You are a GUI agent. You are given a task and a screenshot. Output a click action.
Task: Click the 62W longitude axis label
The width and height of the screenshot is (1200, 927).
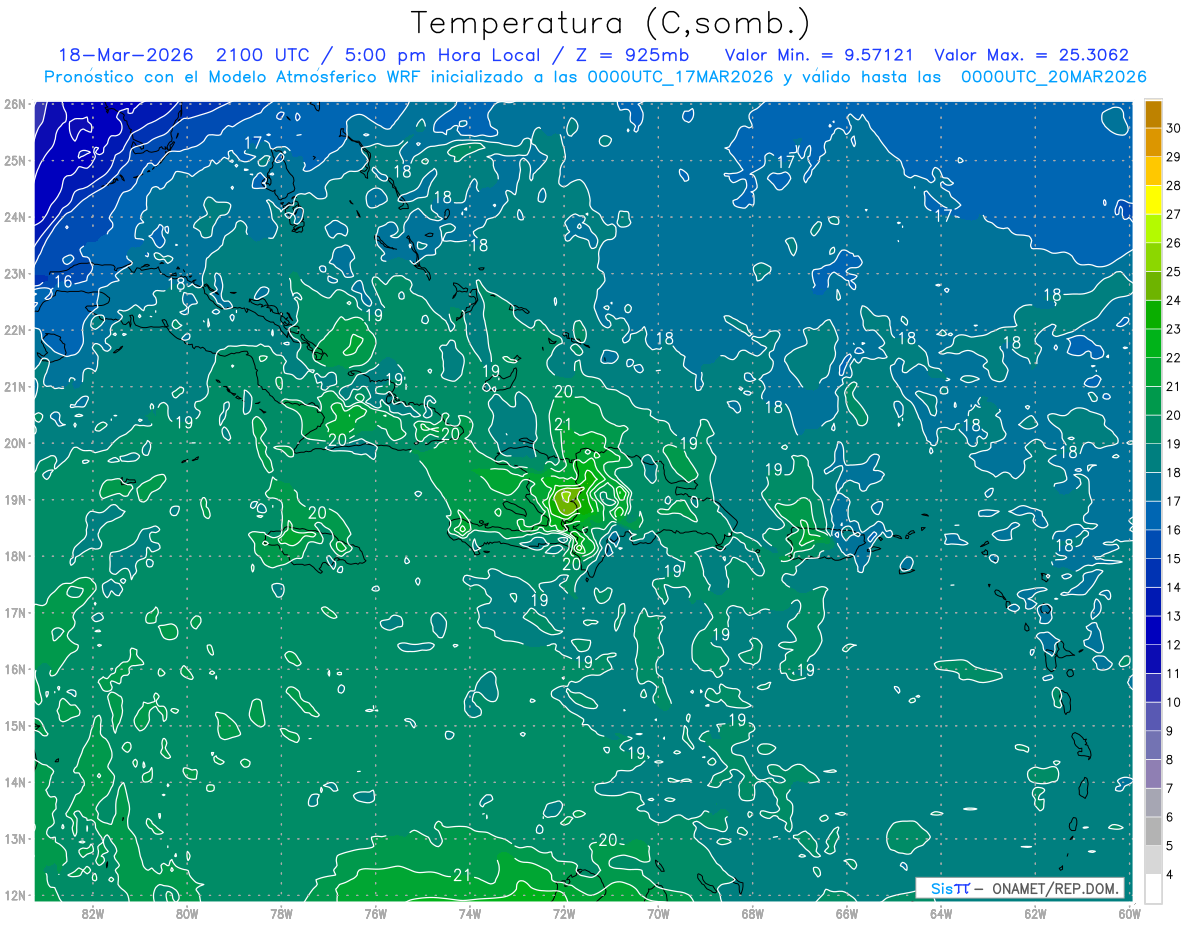point(1035,912)
